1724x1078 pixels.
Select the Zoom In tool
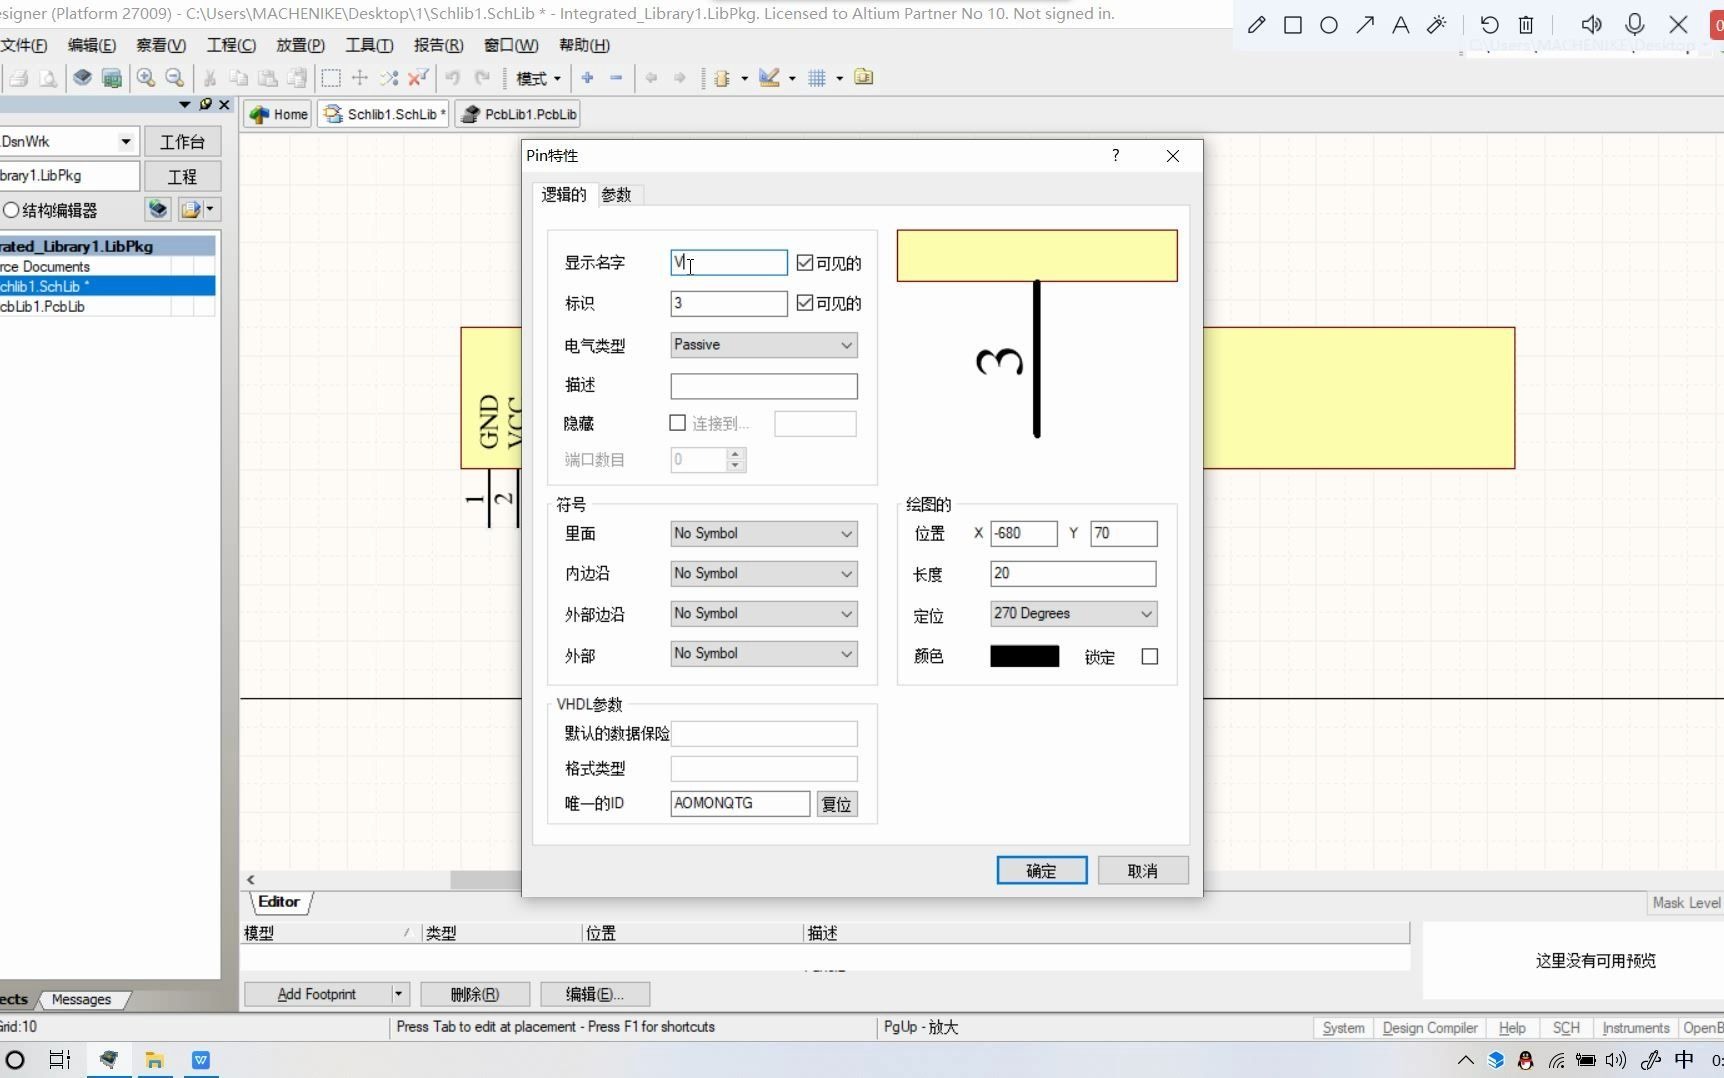[146, 78]
